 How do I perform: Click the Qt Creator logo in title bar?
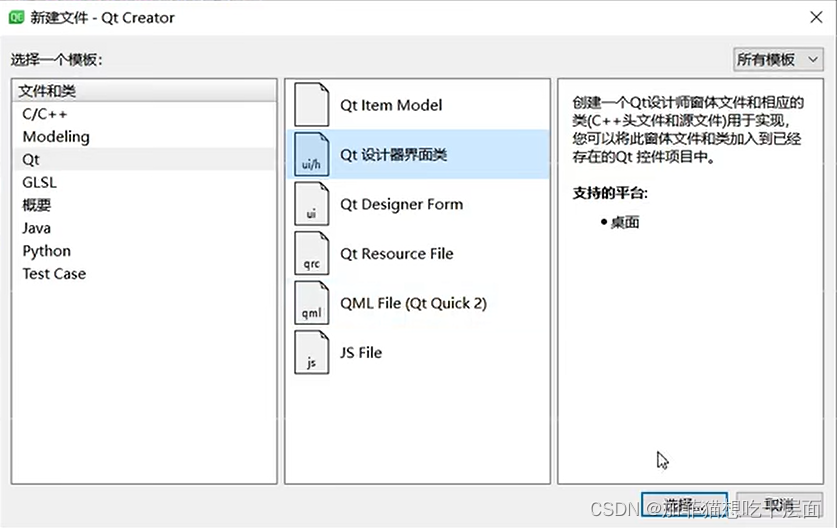[17, 17]
